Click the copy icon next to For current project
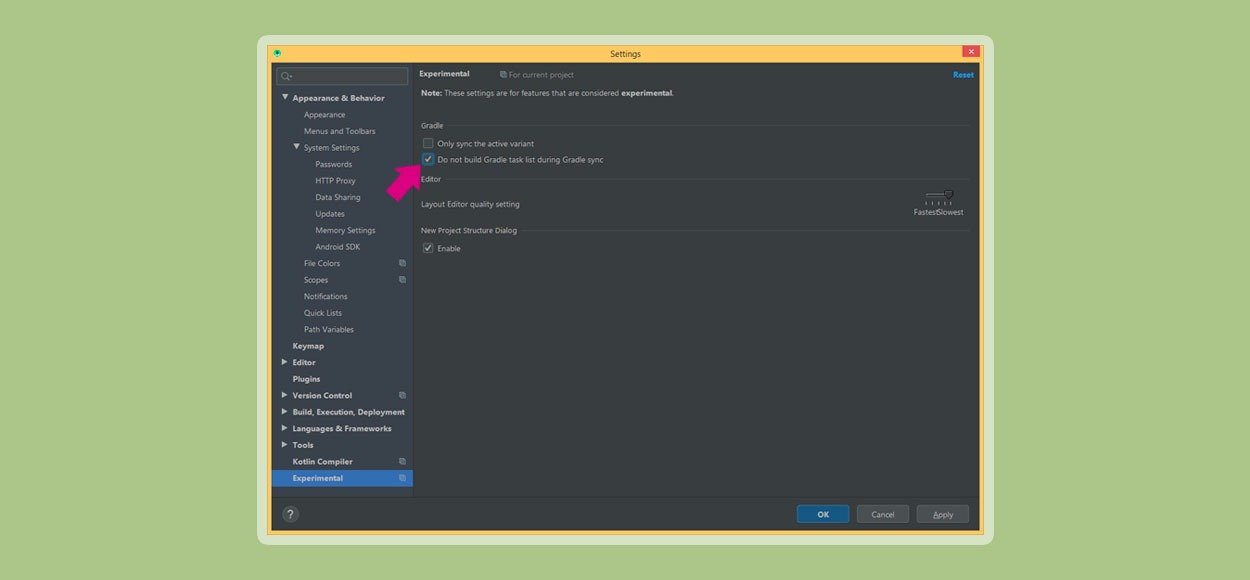1250x580 pixels. (x=503, y=75)
